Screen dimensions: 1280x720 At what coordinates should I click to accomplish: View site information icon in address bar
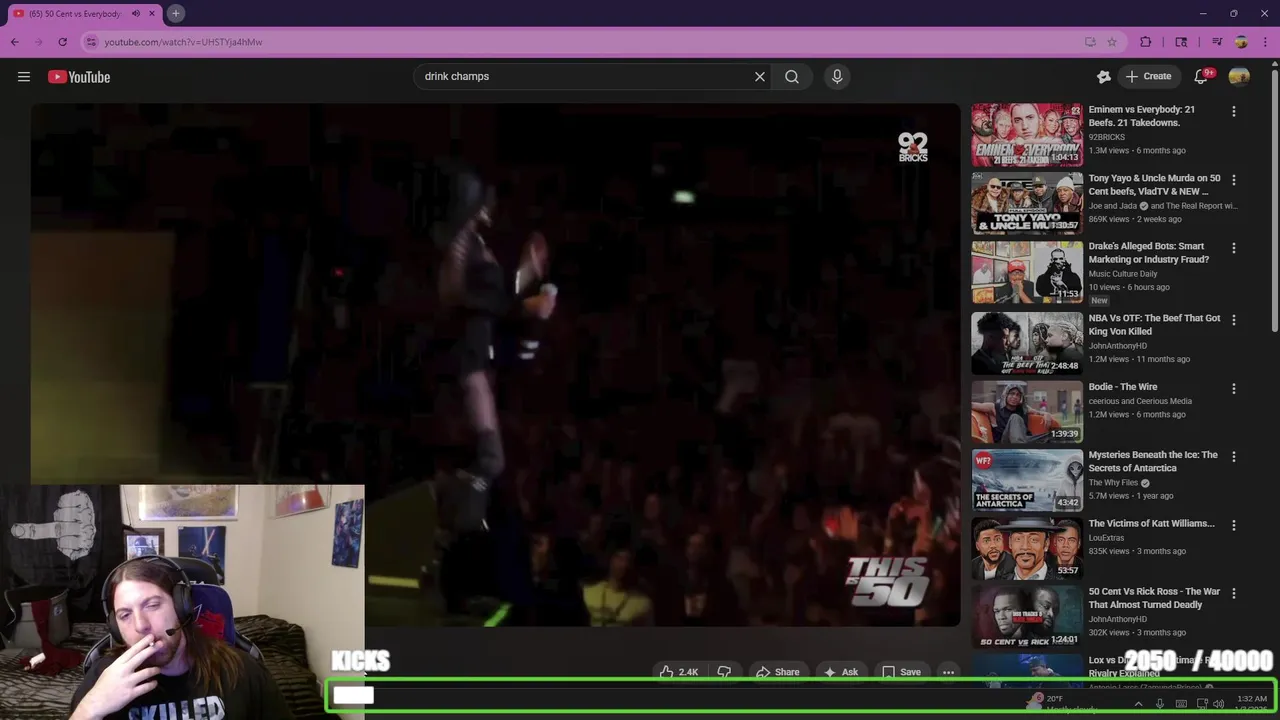point(91,42)
